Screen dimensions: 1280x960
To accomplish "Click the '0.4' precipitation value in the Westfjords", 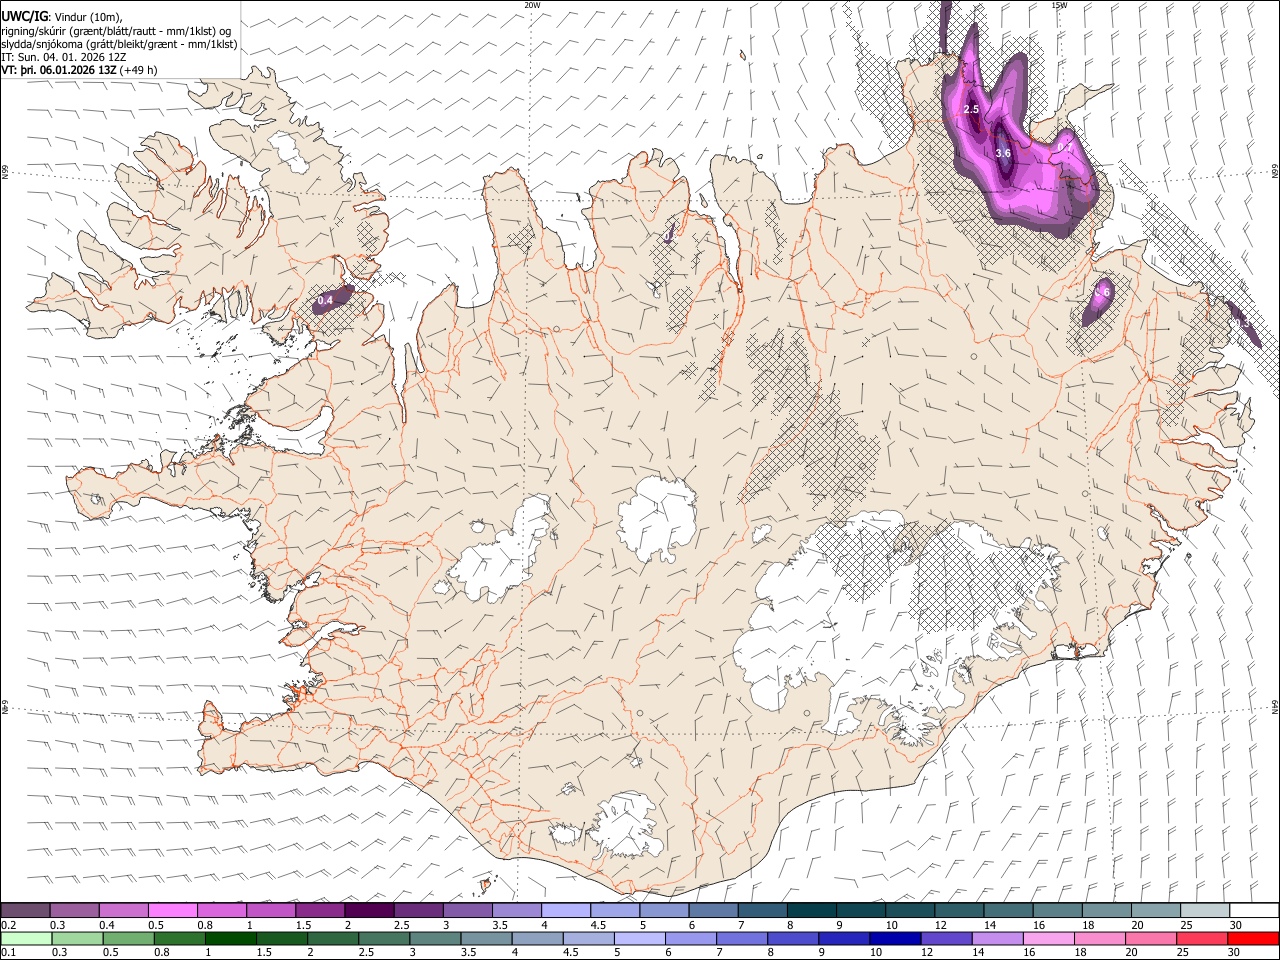I will tap(325, 300).
